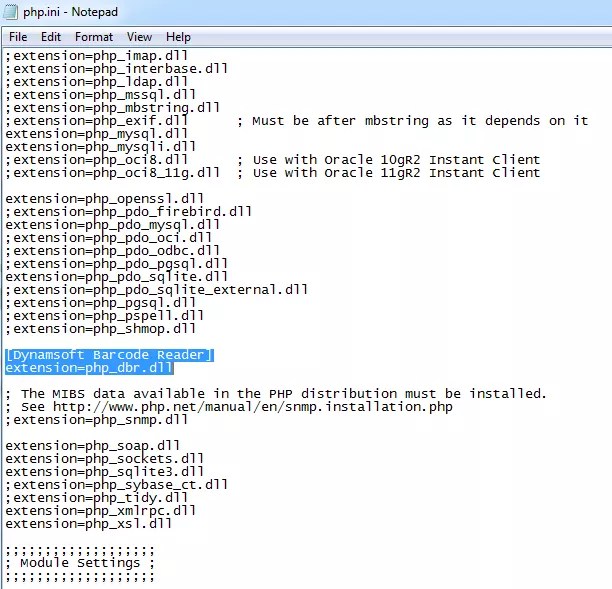Click the line ';extension=php_pdo_pgsql.dll'
Image resolution: width=612 pixels, height=589 pixels.
point(116,264)
